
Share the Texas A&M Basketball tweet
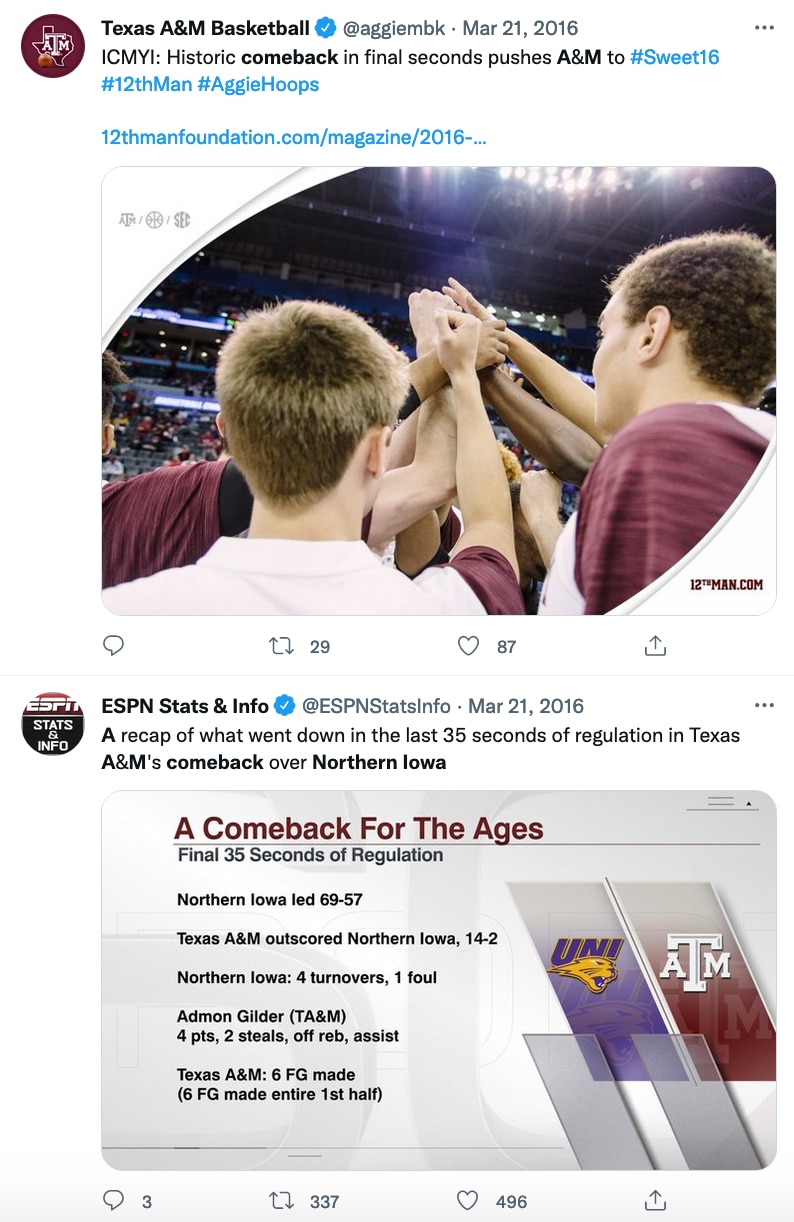pyautogui.click(x=655, y=646)
